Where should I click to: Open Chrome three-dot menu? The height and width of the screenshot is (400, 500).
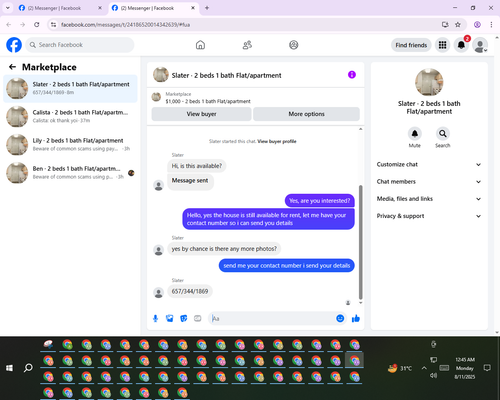(491, 25)
